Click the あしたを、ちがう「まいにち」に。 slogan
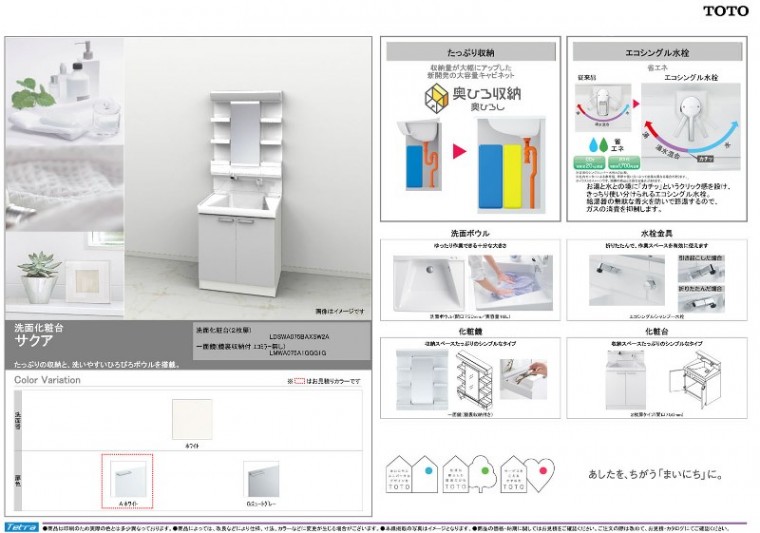Image resolution: width=760 pixels, height=533 pixels. (656, 474)
